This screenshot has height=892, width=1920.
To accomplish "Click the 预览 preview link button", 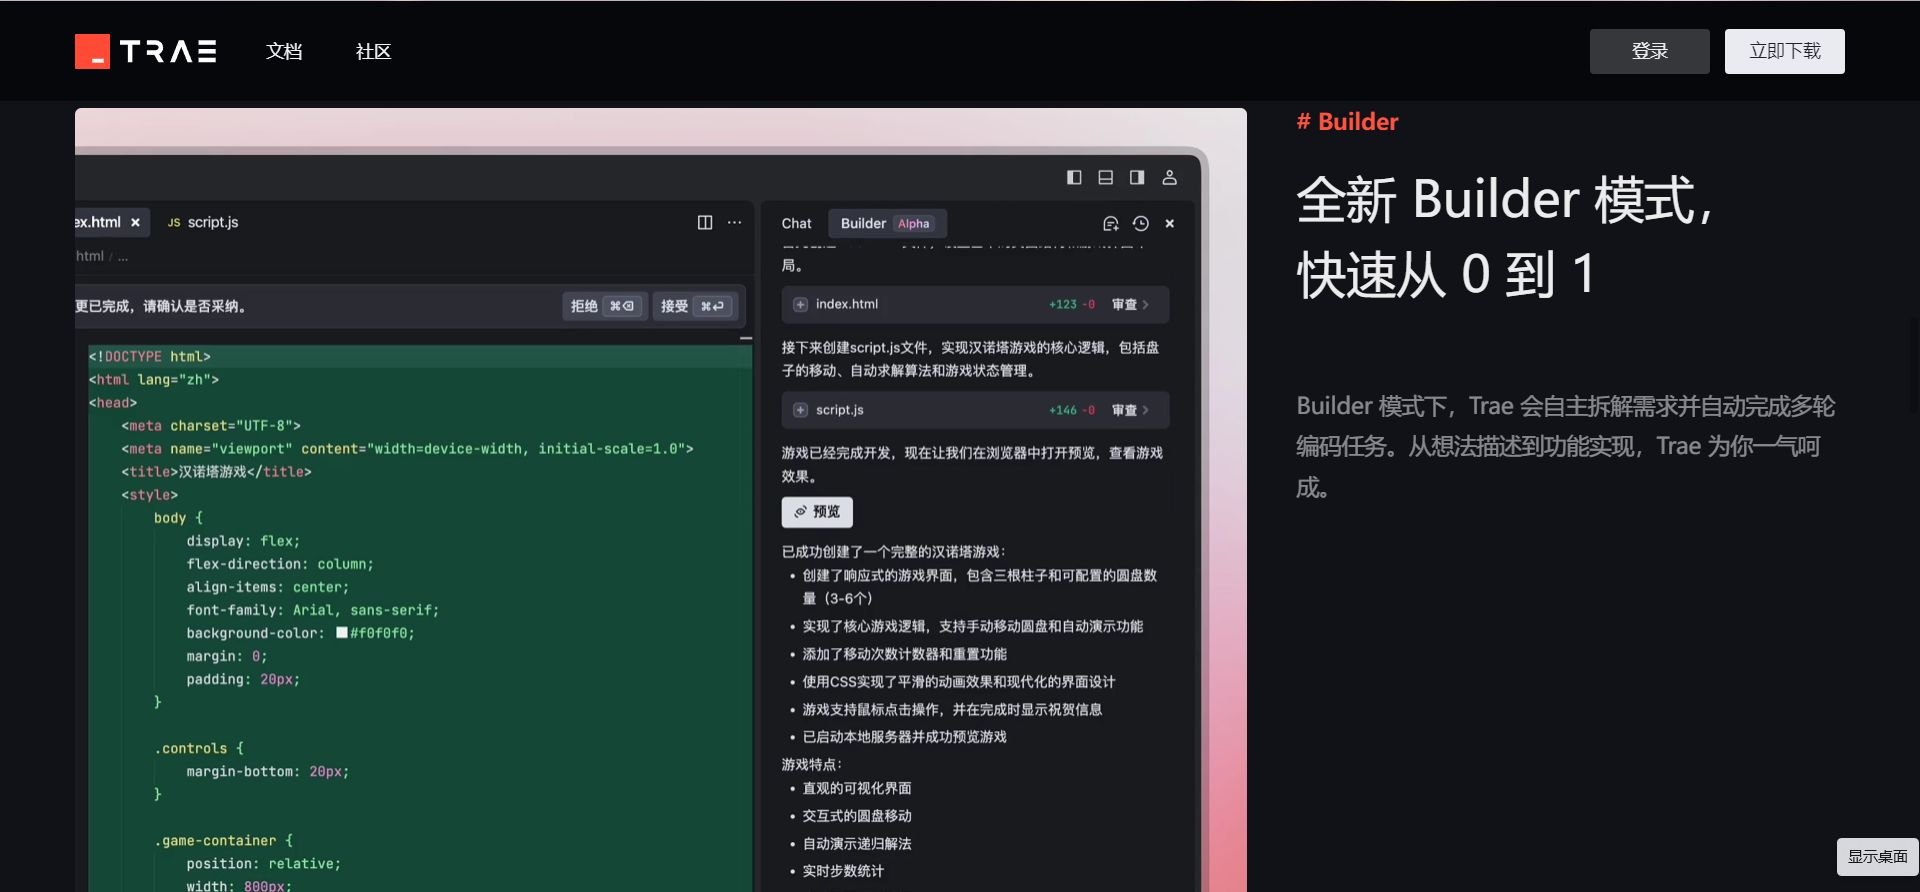I will tap(817, 512).
